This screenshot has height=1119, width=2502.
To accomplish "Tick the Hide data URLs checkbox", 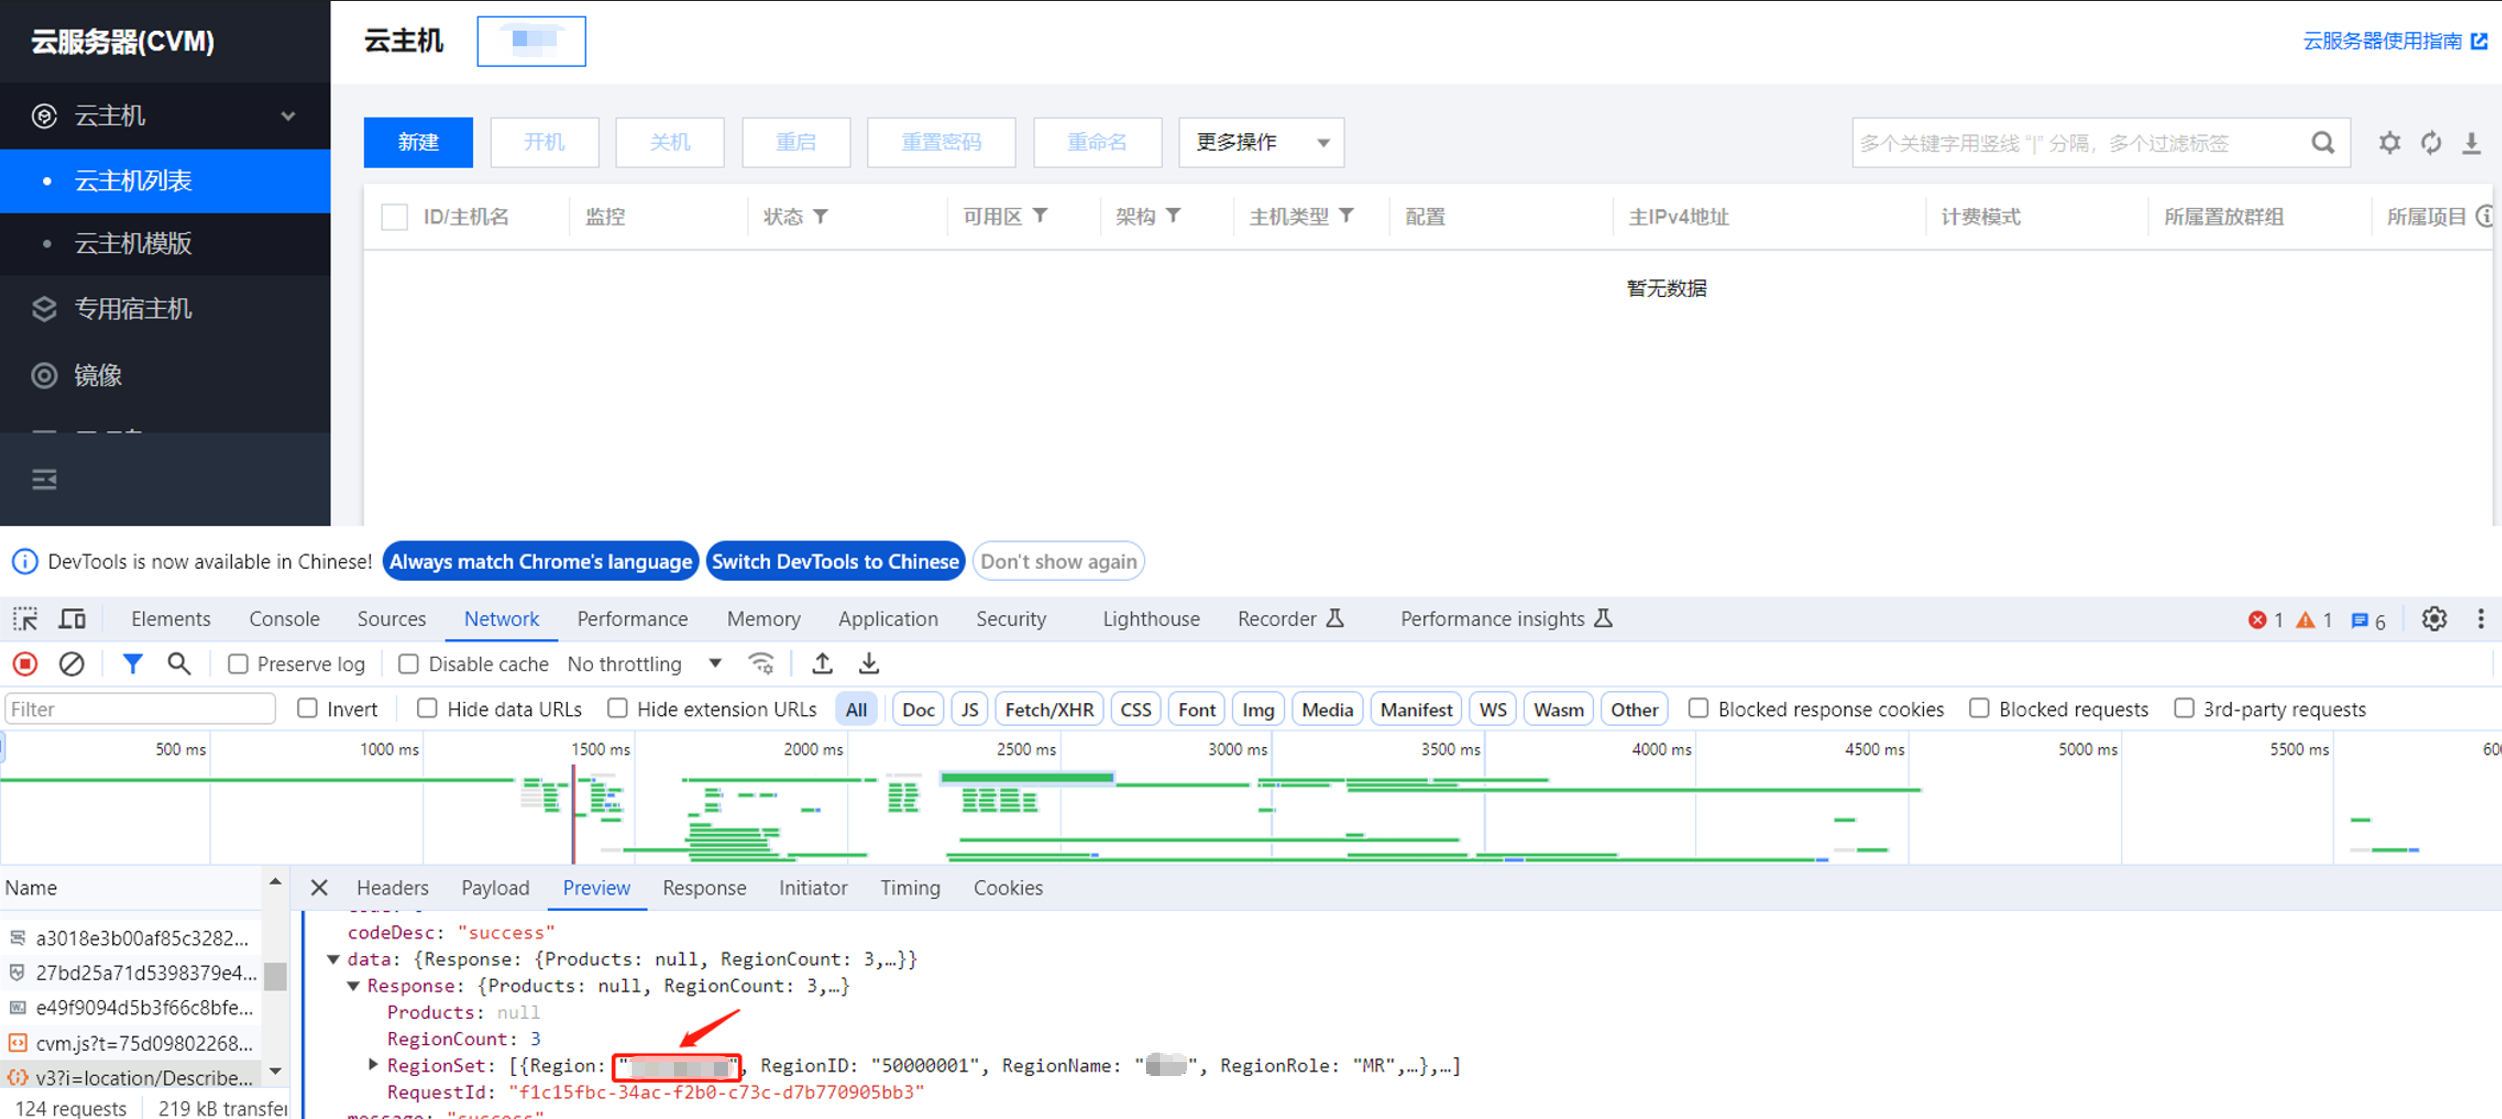I will coord(427,709).
